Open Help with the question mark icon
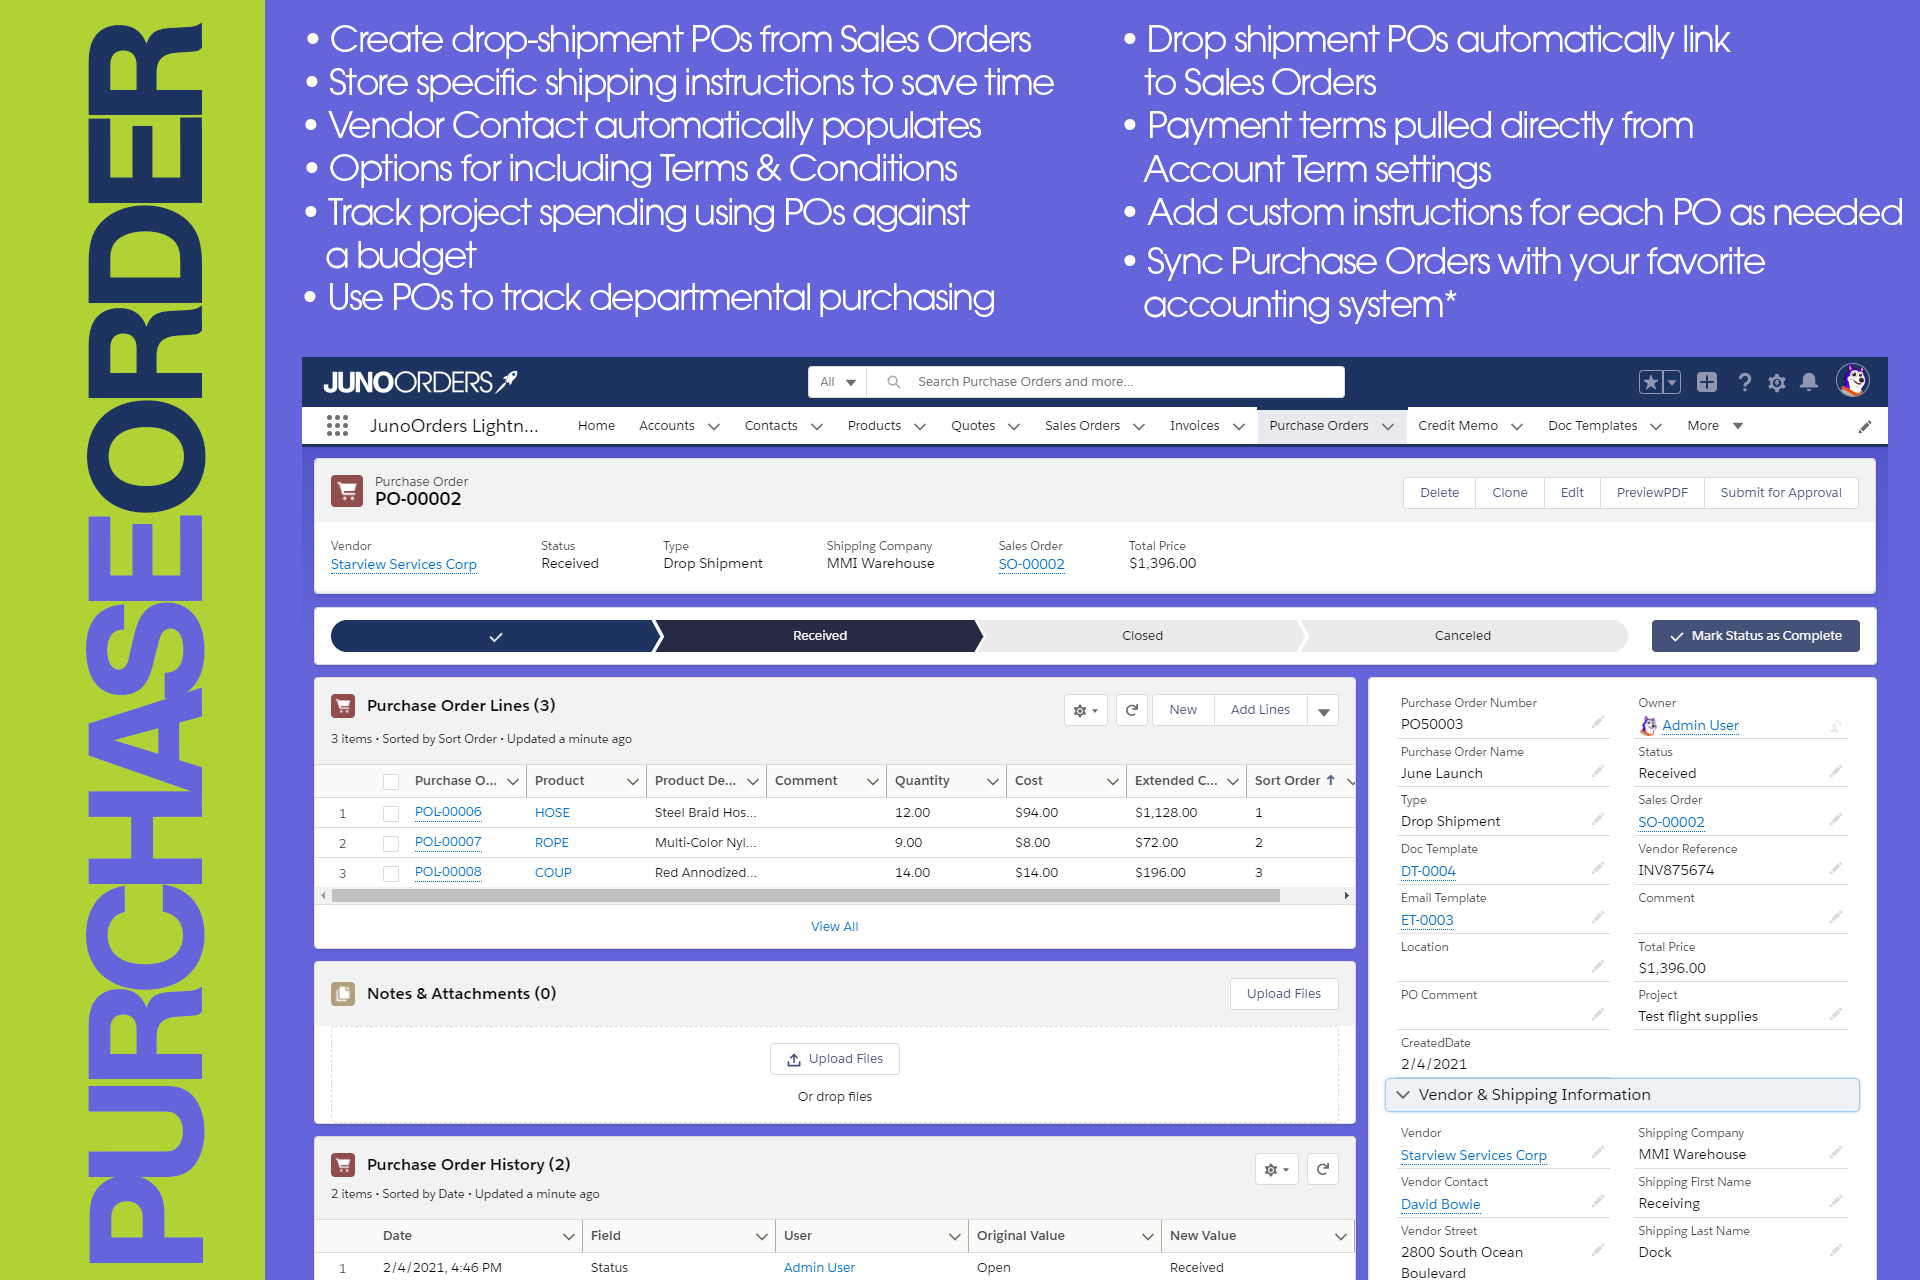1920x1280 pixels. coord(1745,381)
